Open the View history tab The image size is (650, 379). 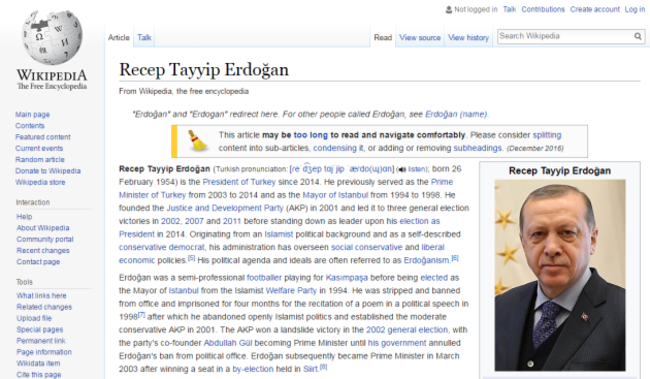click(x=468, y=37)
